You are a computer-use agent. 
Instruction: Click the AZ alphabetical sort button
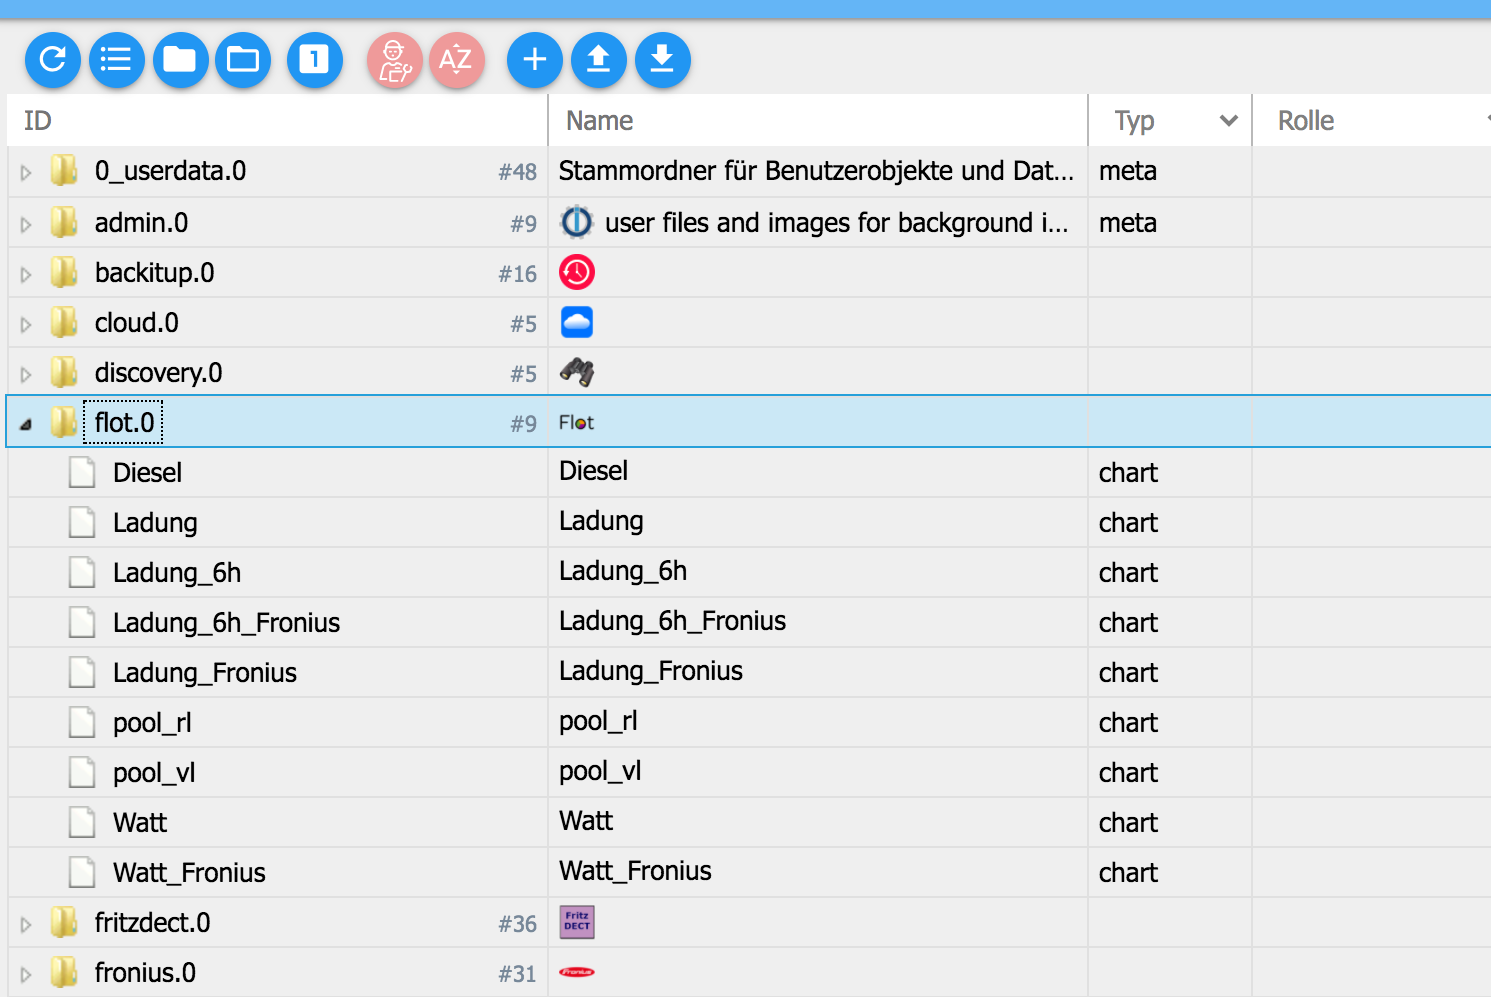coord(457,60)
